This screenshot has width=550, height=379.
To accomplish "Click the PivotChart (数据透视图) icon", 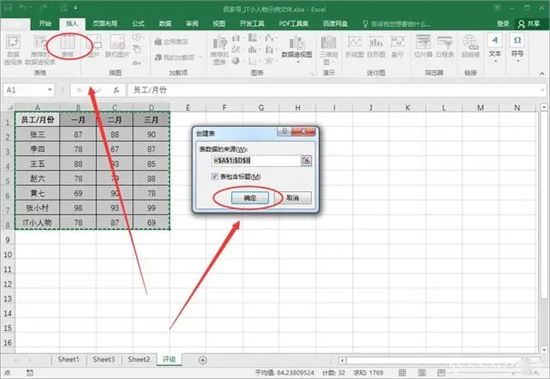I will [x=297, y=48].
